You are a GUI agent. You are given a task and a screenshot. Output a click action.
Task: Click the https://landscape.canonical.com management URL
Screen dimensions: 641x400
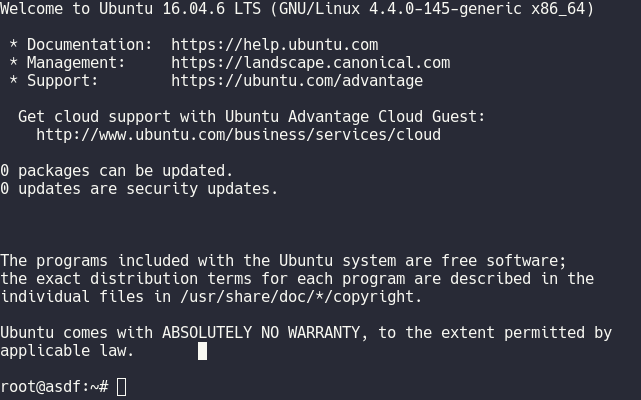(x=310, y=63)
